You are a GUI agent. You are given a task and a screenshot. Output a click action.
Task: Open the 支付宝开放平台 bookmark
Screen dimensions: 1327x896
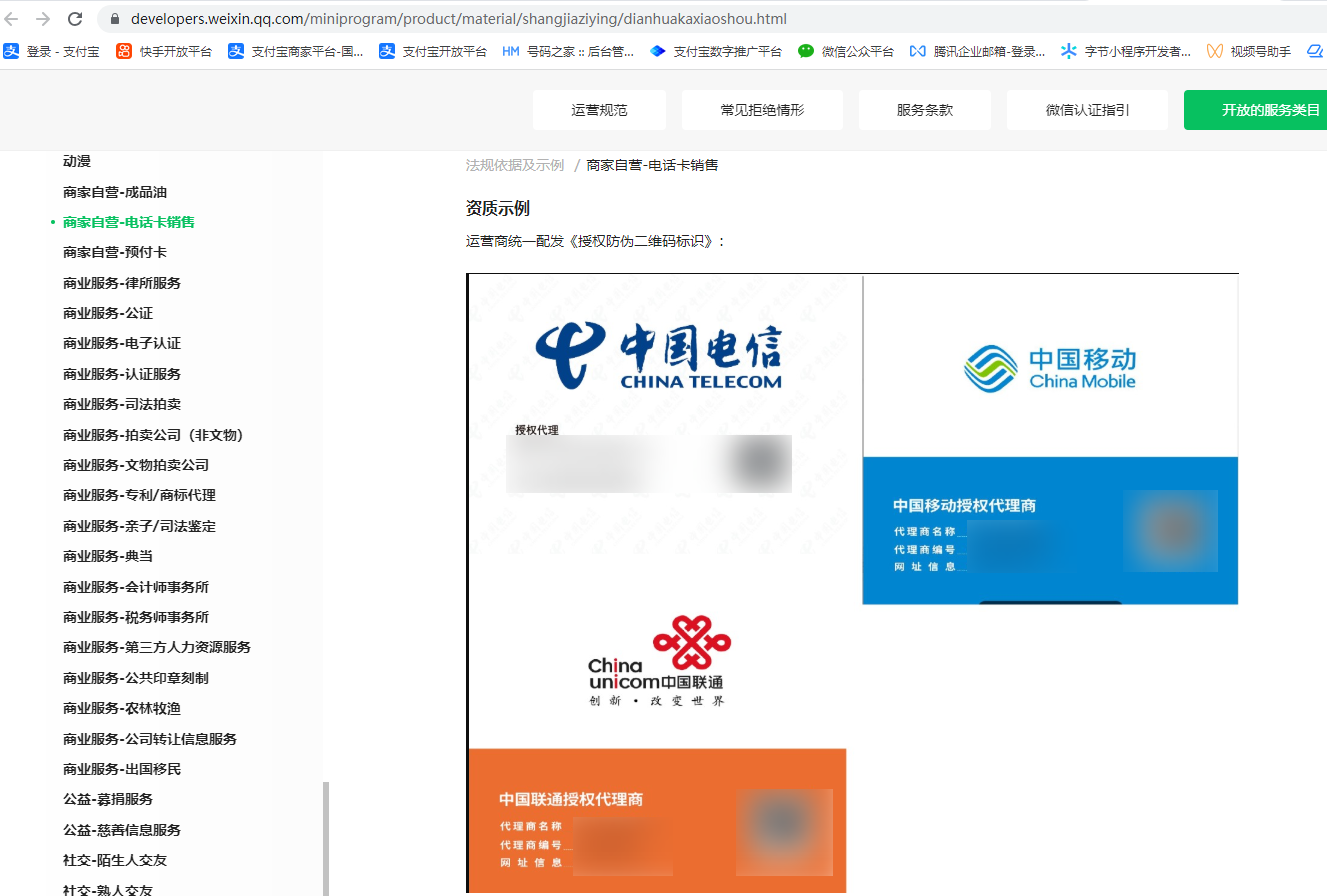pyautogui.click(x=433, y=51)
